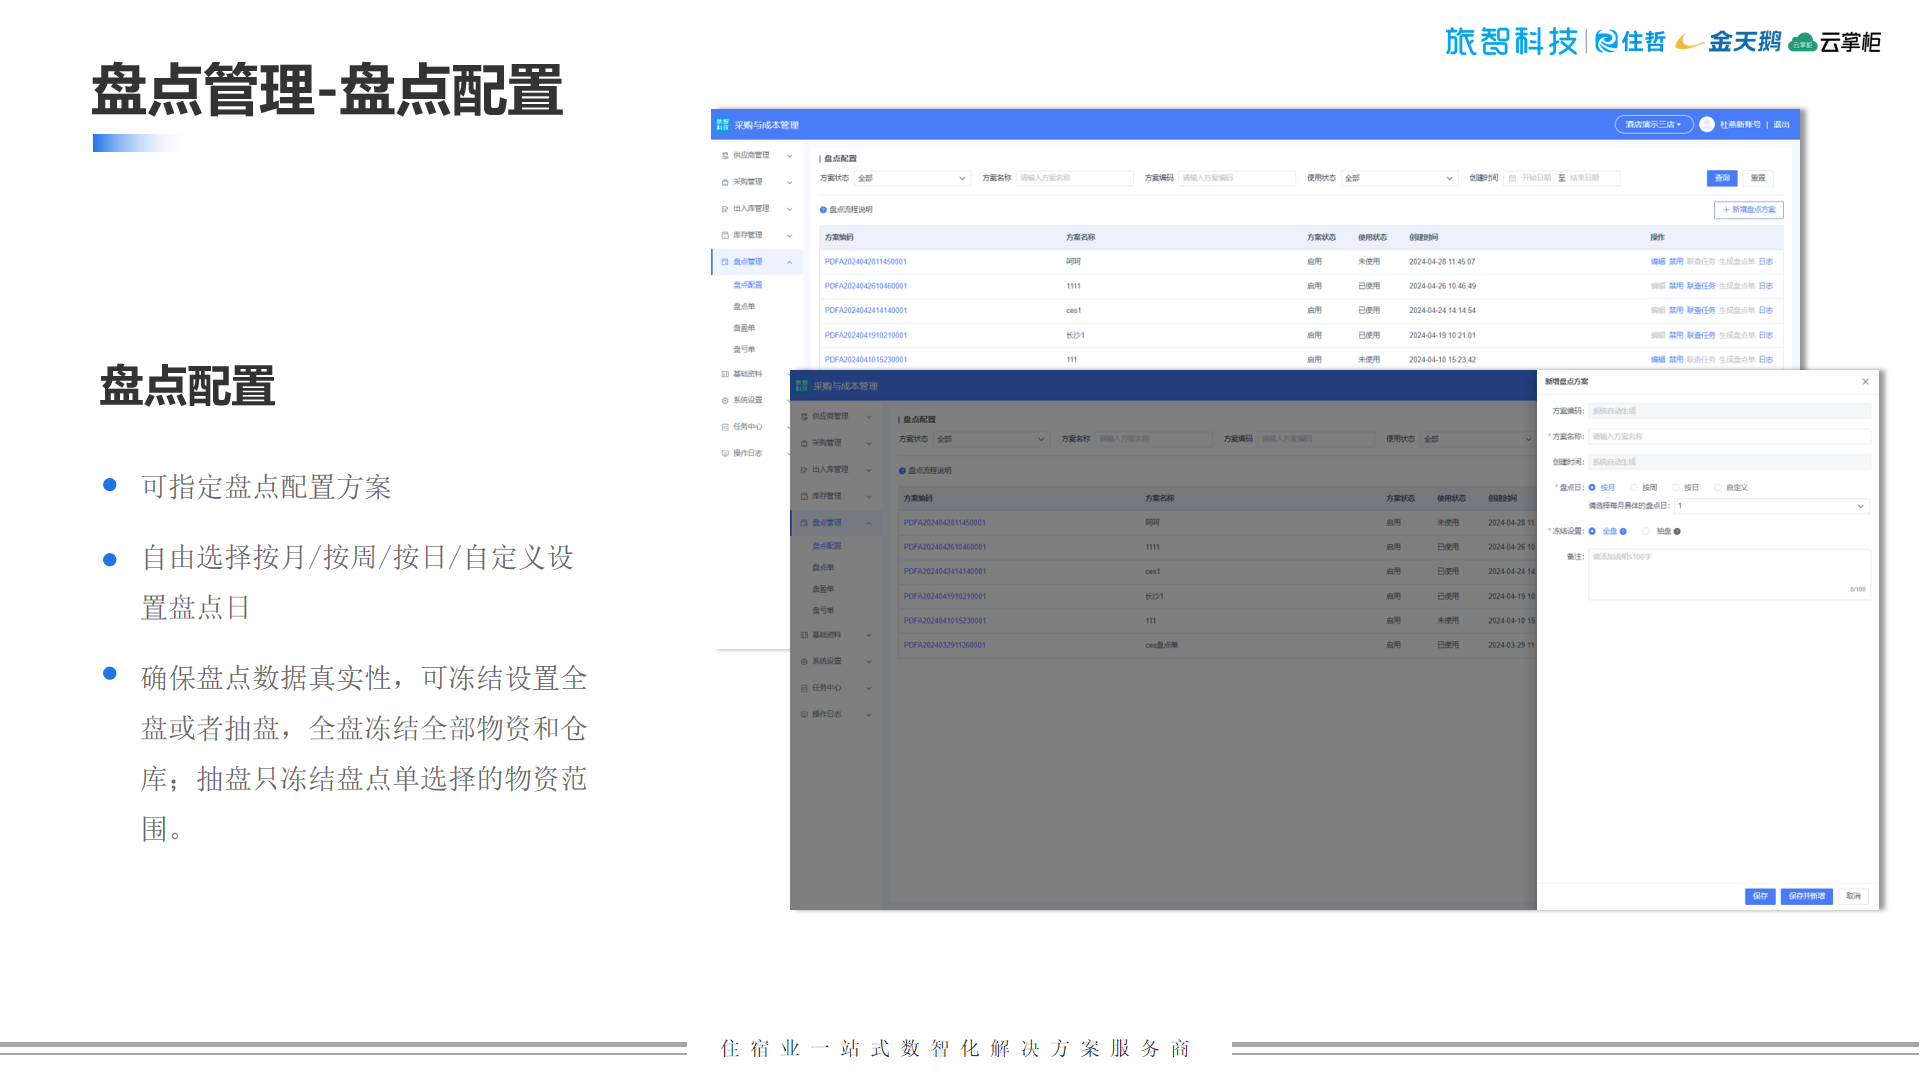Click the 库存管理 sidebar icon

pos(725,236)
